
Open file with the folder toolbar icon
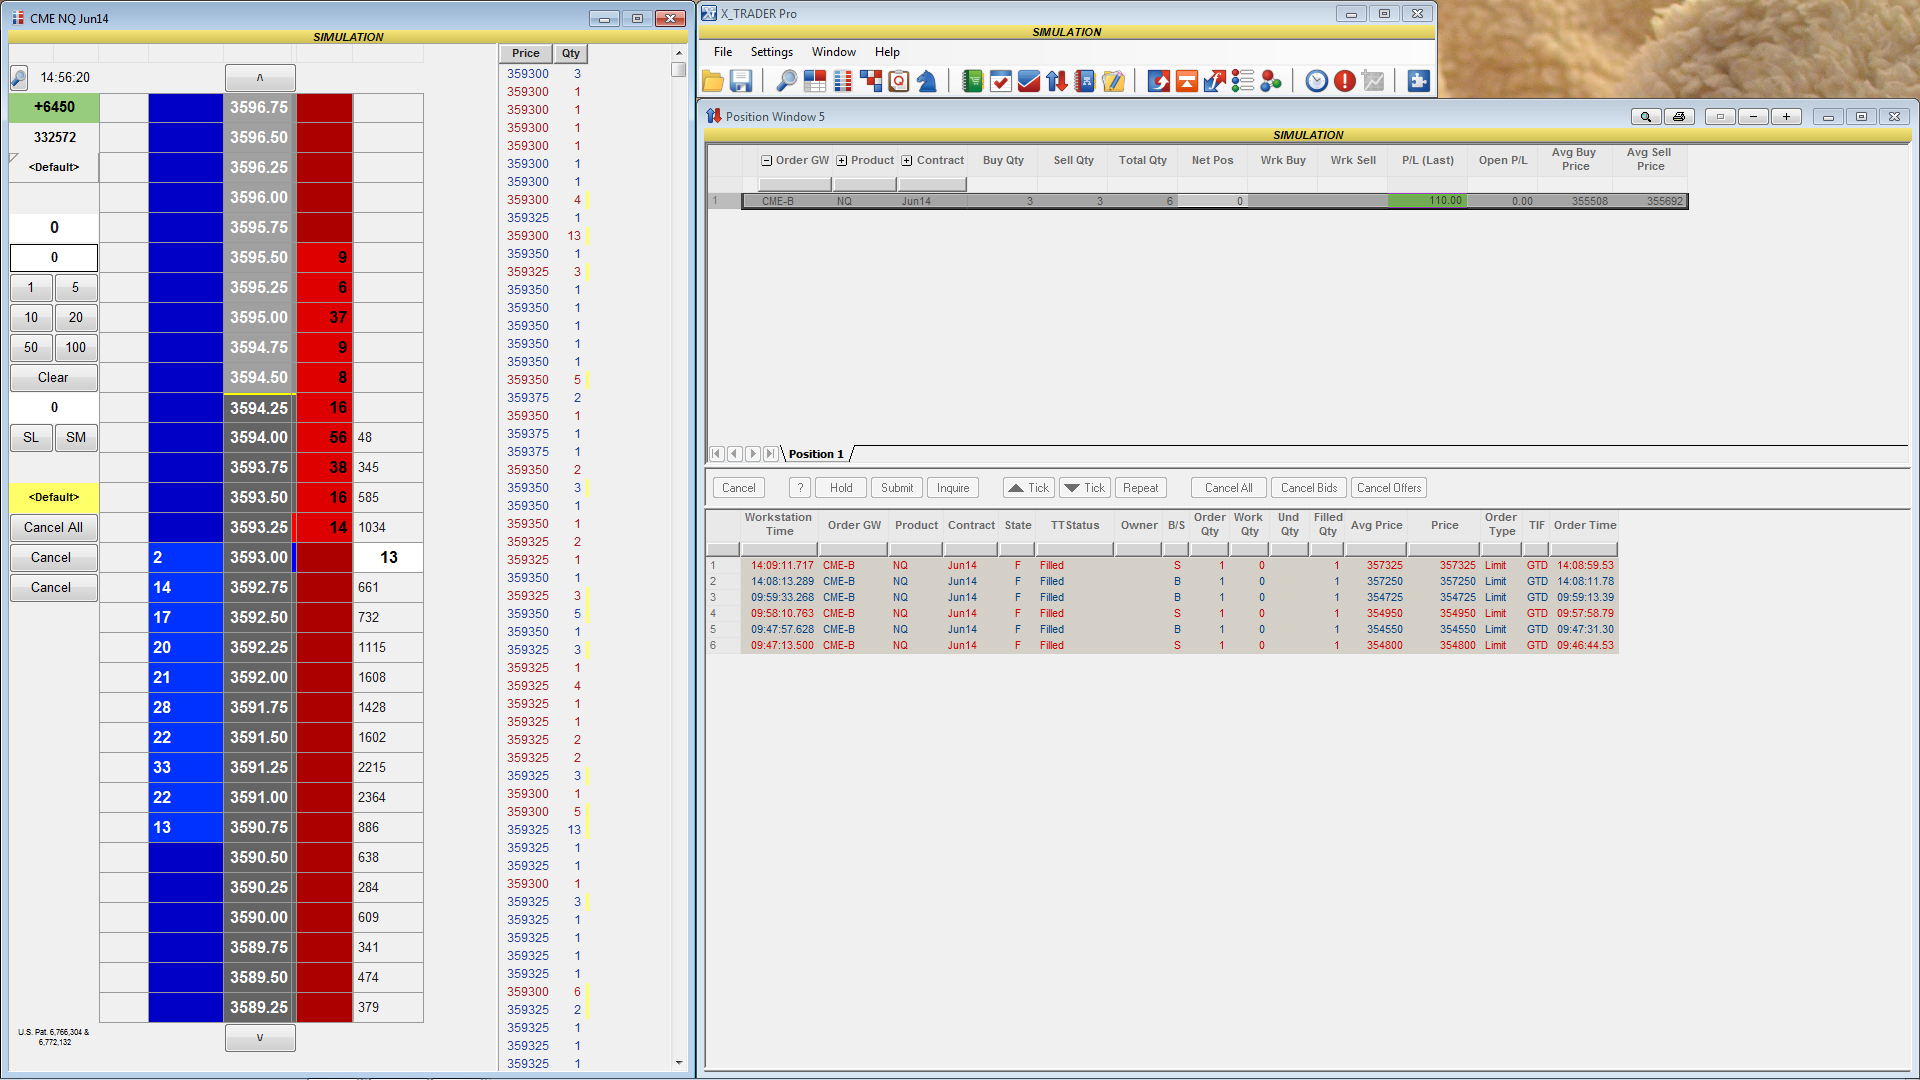coord(713,81)
